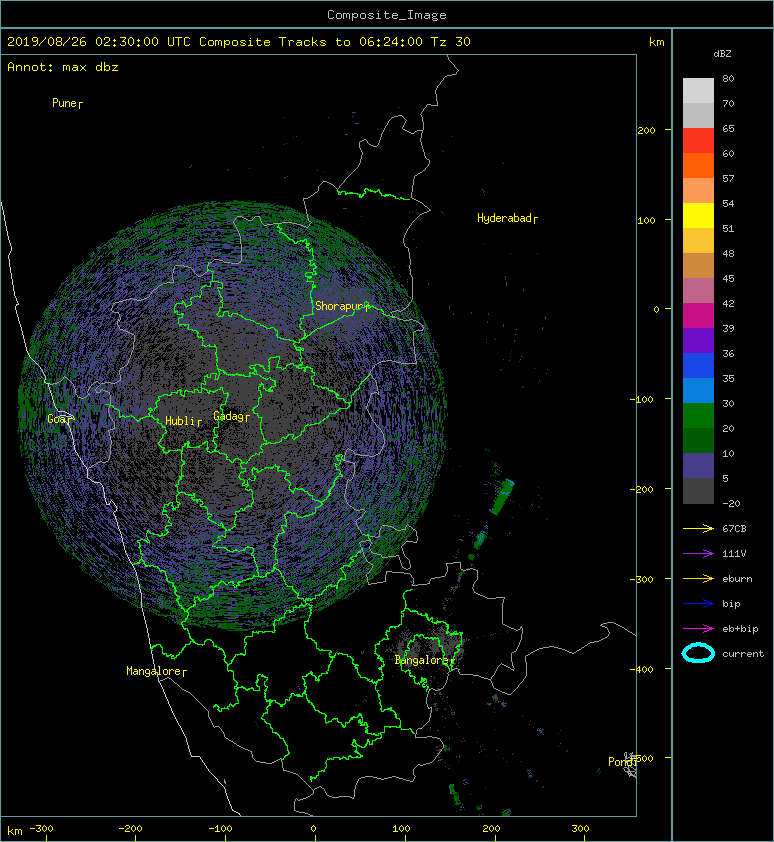Pick the dark orange 57–60 dBZ swatch
This screenshot has width=774, height=842.
click(x=698, y=166)
